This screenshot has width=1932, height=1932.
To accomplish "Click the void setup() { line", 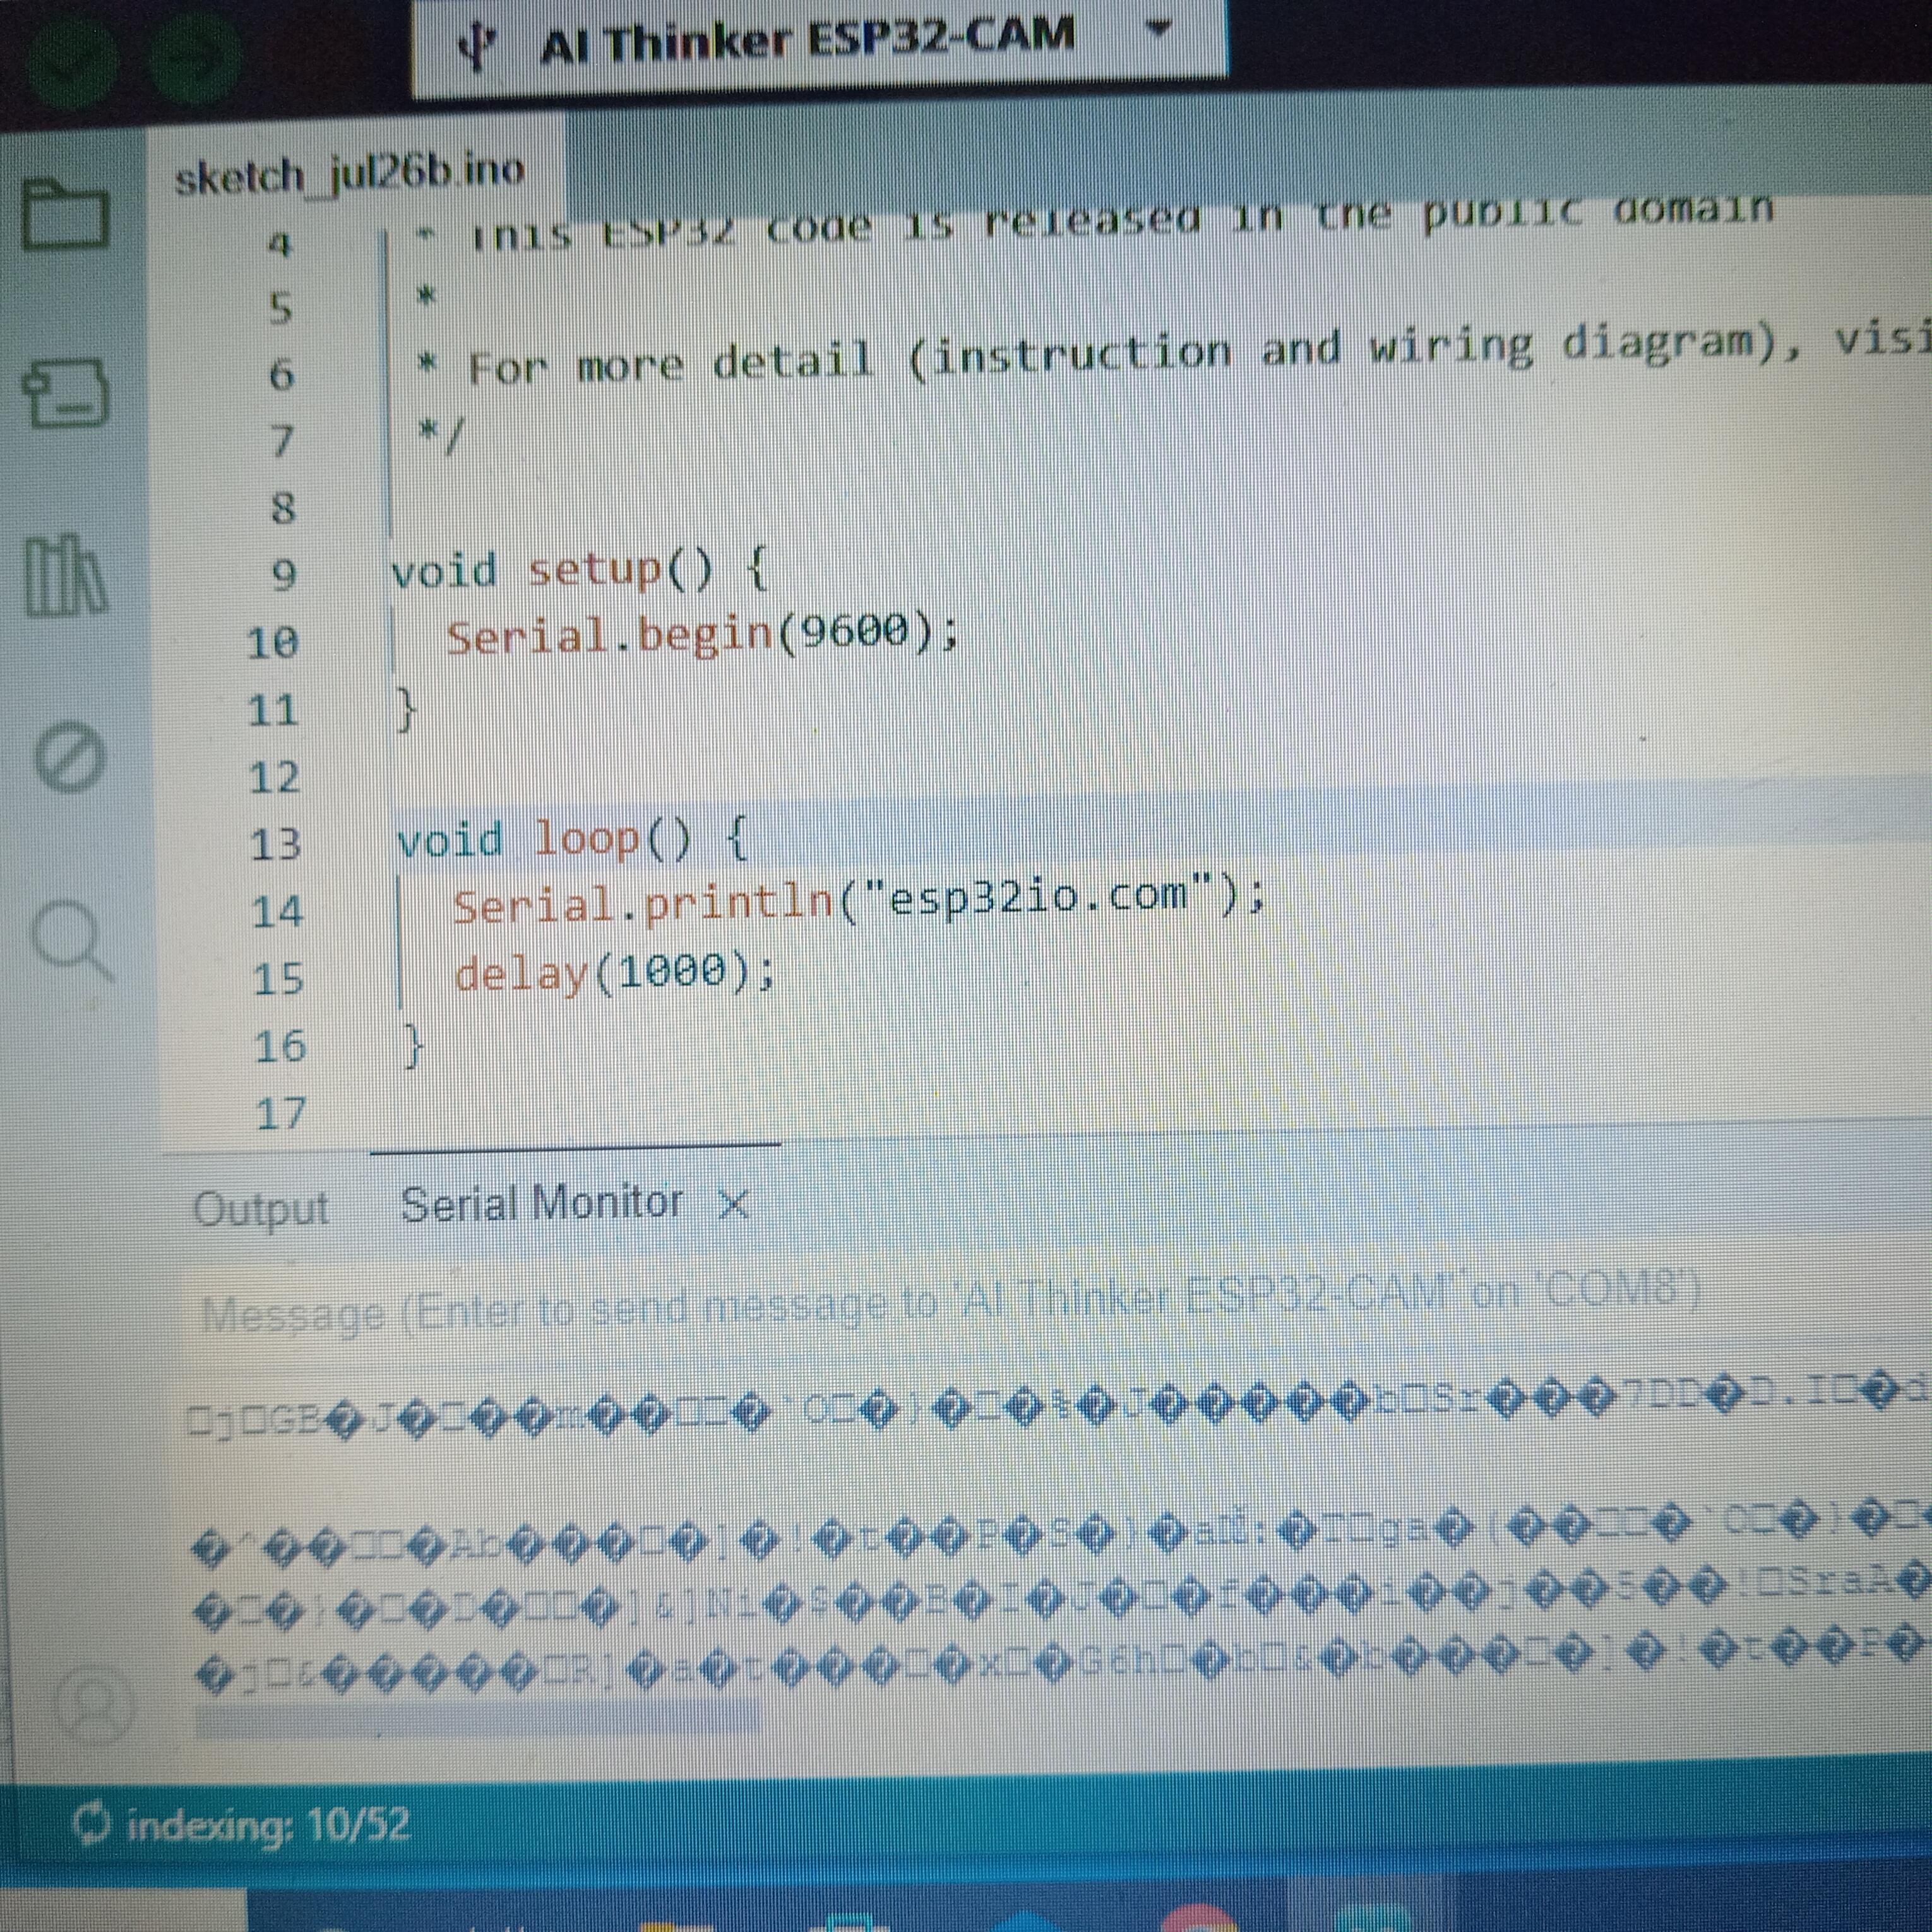I will click(x=579, y=571).
